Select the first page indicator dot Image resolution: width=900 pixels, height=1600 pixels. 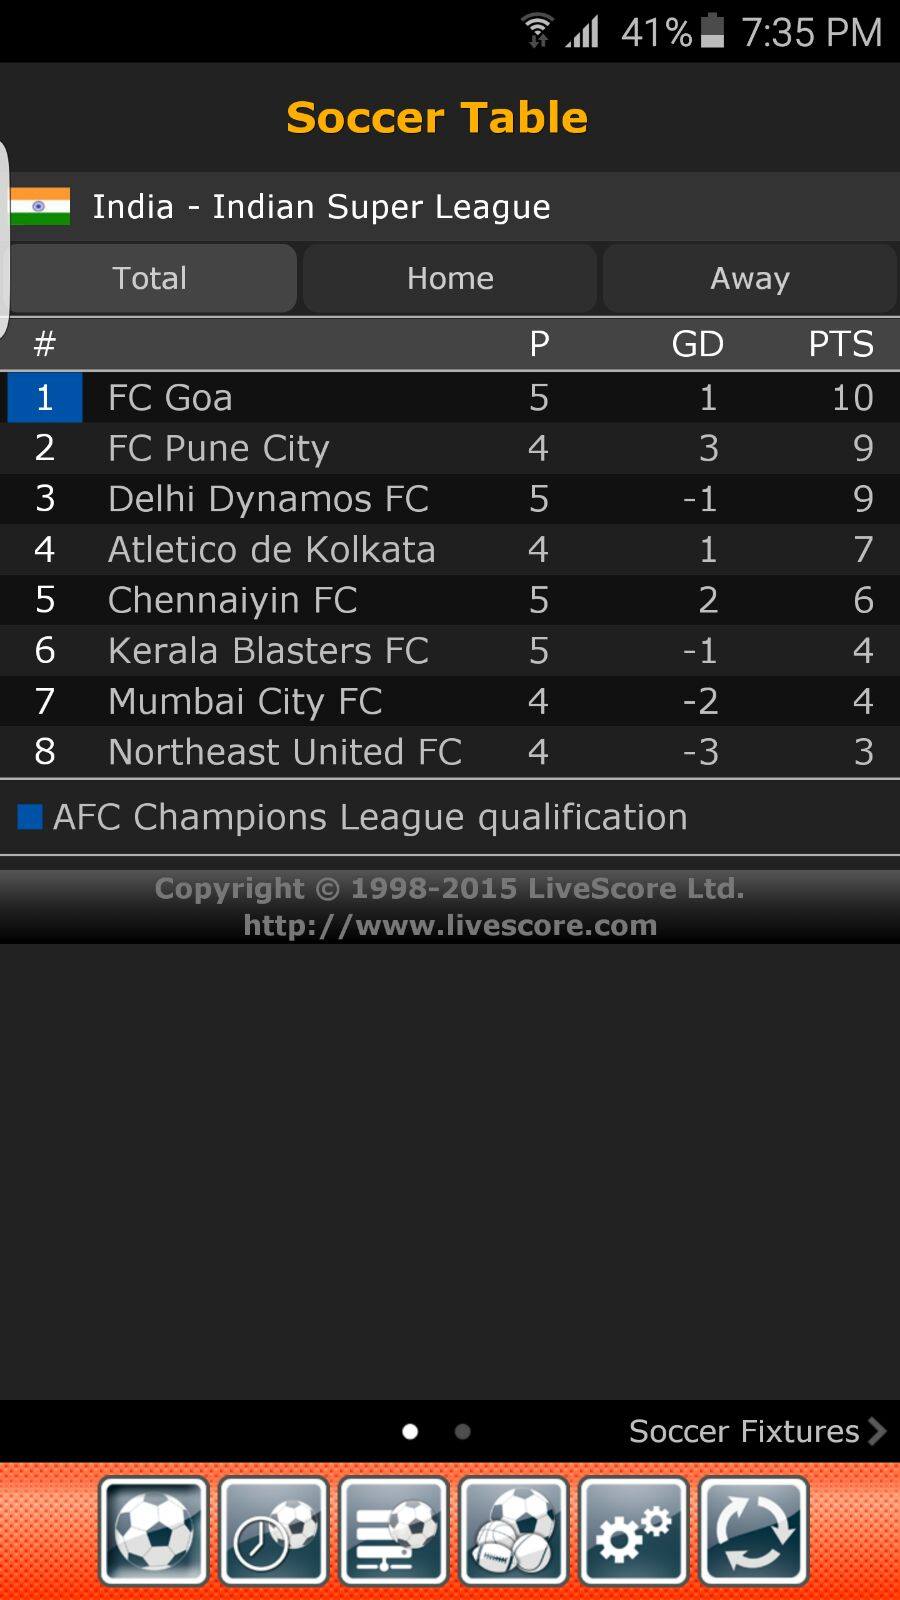coord(410,1431)
